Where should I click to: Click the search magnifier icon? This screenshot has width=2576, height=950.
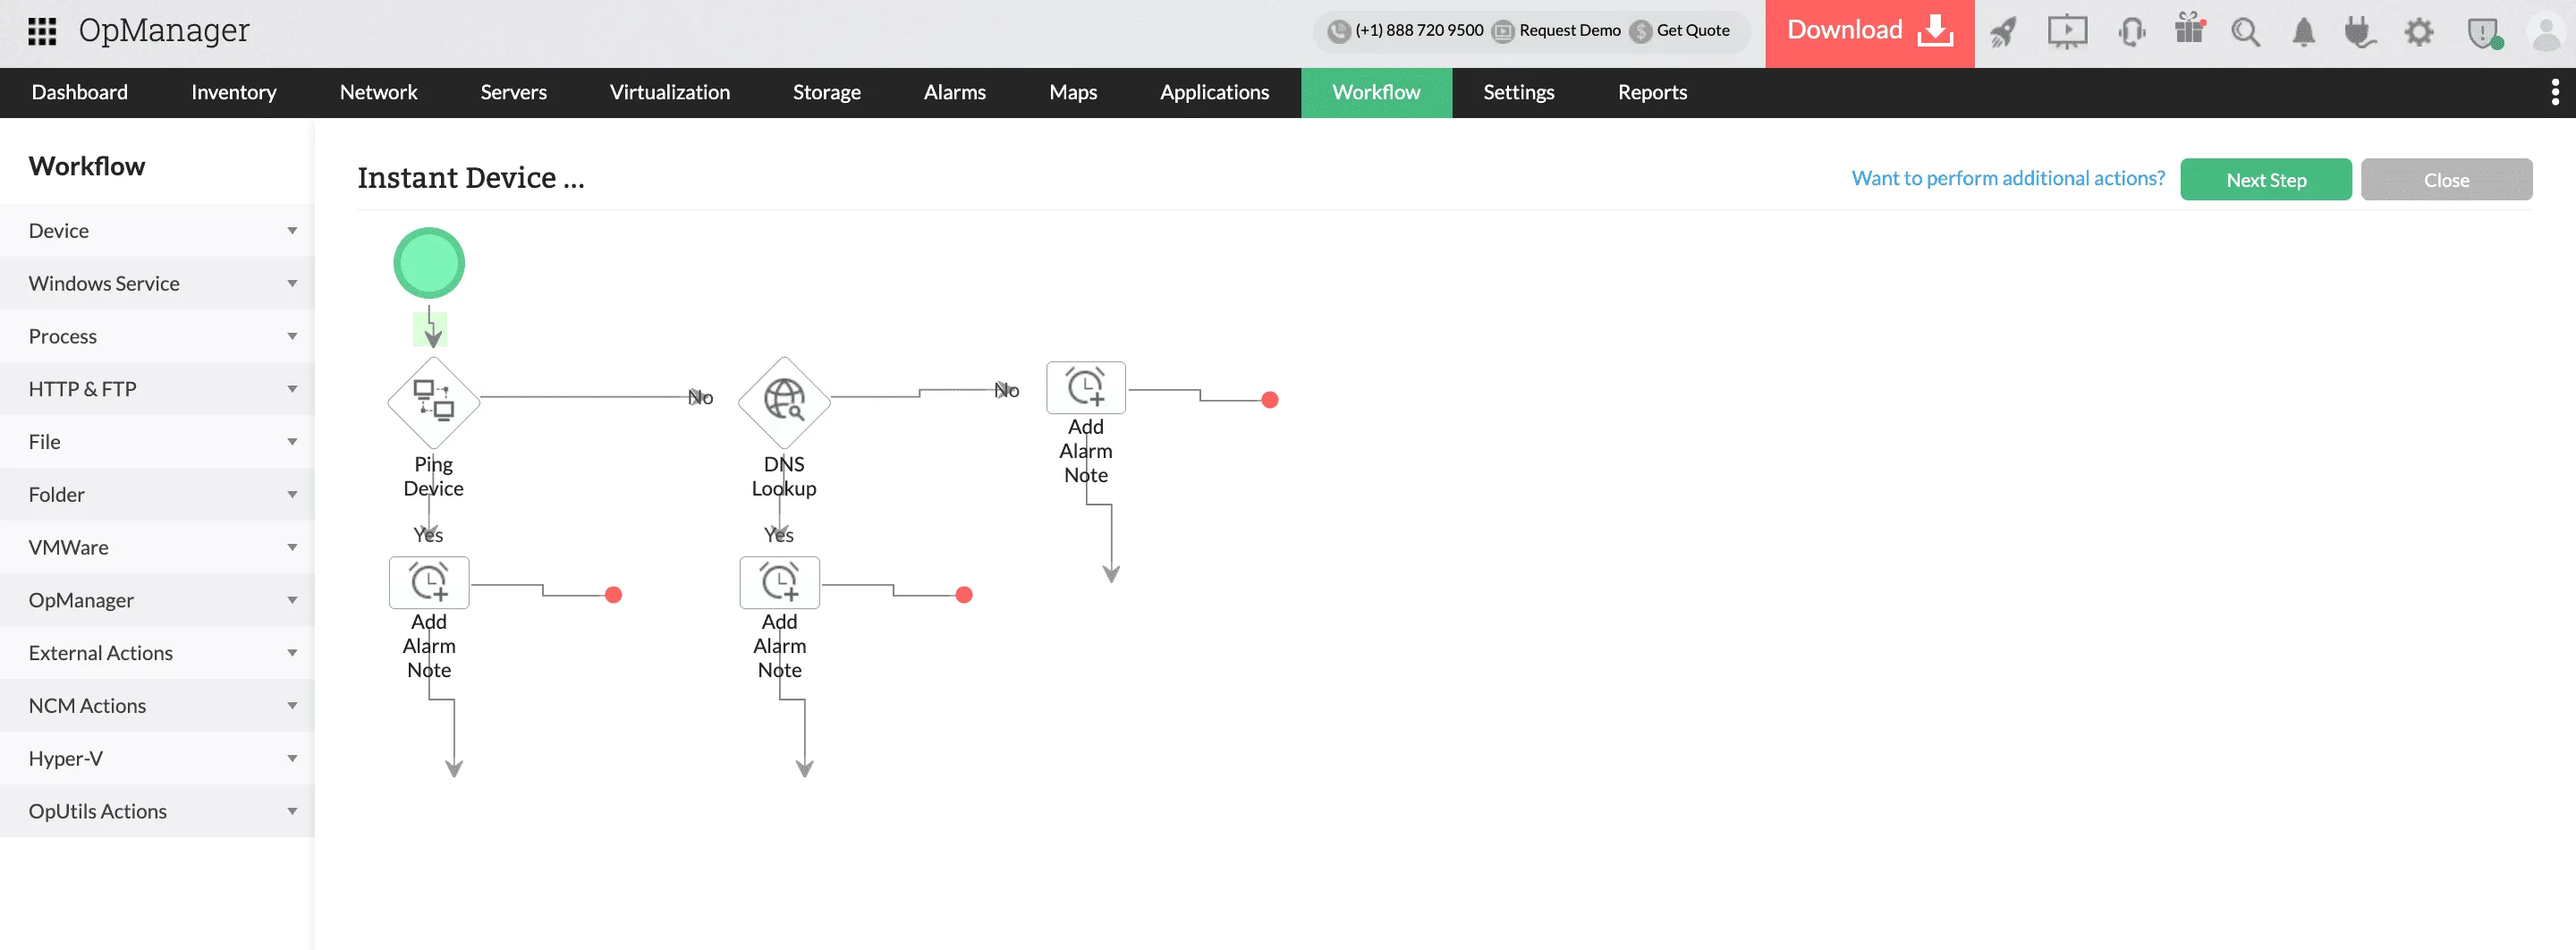click(2246, 32)
